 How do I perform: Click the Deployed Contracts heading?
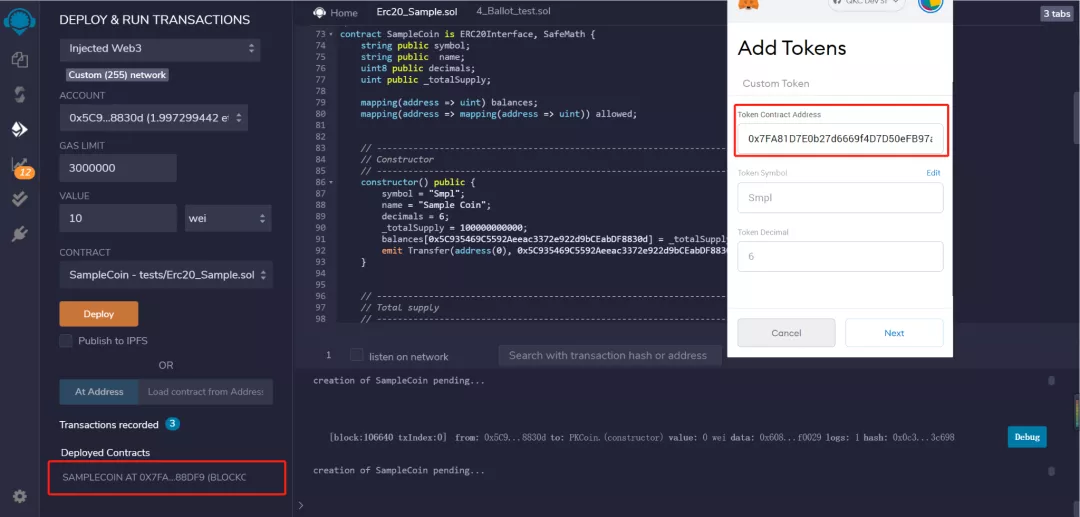105,452
